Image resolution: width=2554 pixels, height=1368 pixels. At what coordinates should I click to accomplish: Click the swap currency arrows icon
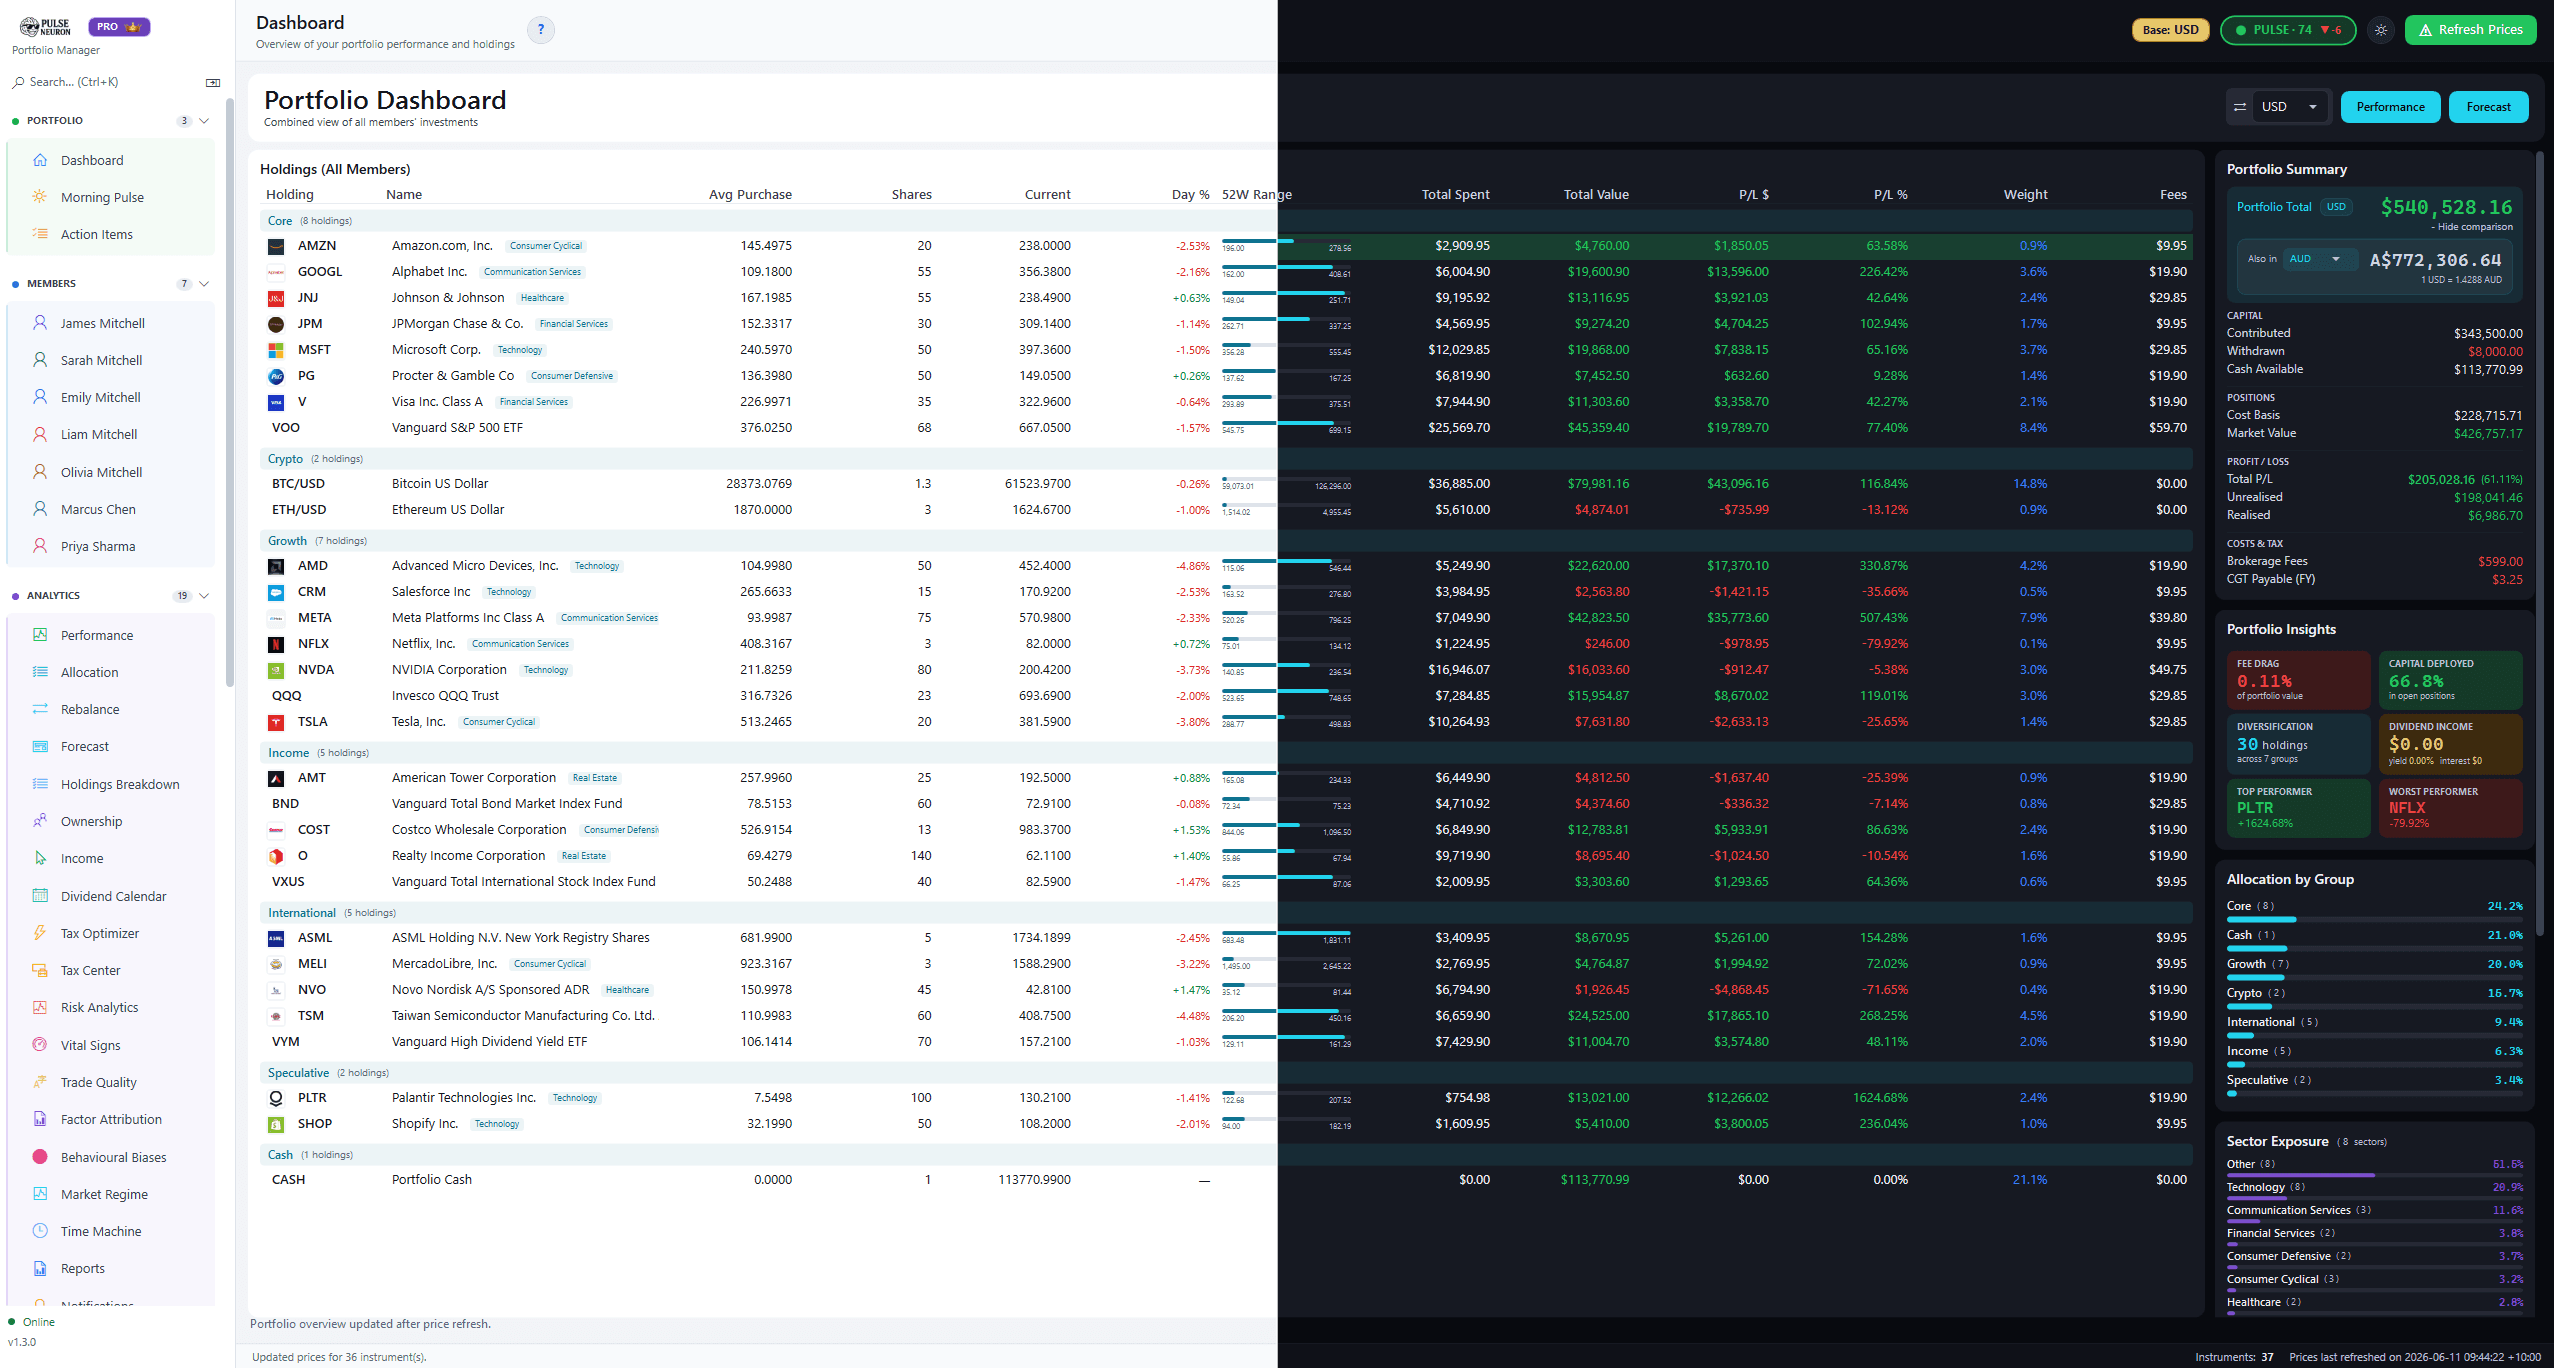click(x=2240, y=107)
